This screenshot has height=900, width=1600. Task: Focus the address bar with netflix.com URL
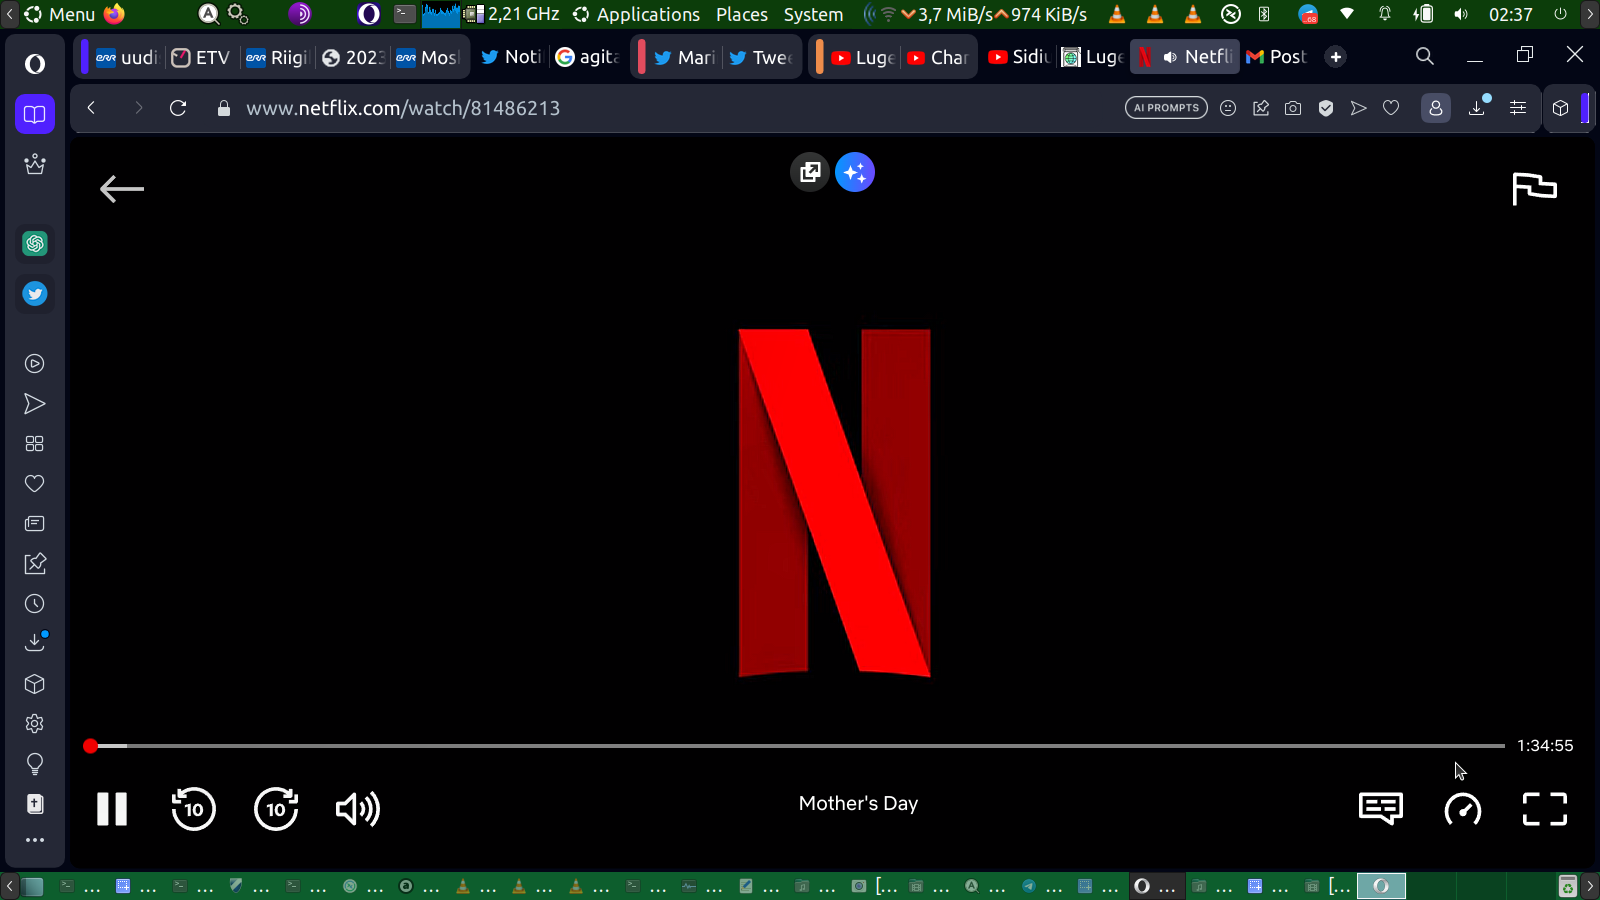pos(403,108)
